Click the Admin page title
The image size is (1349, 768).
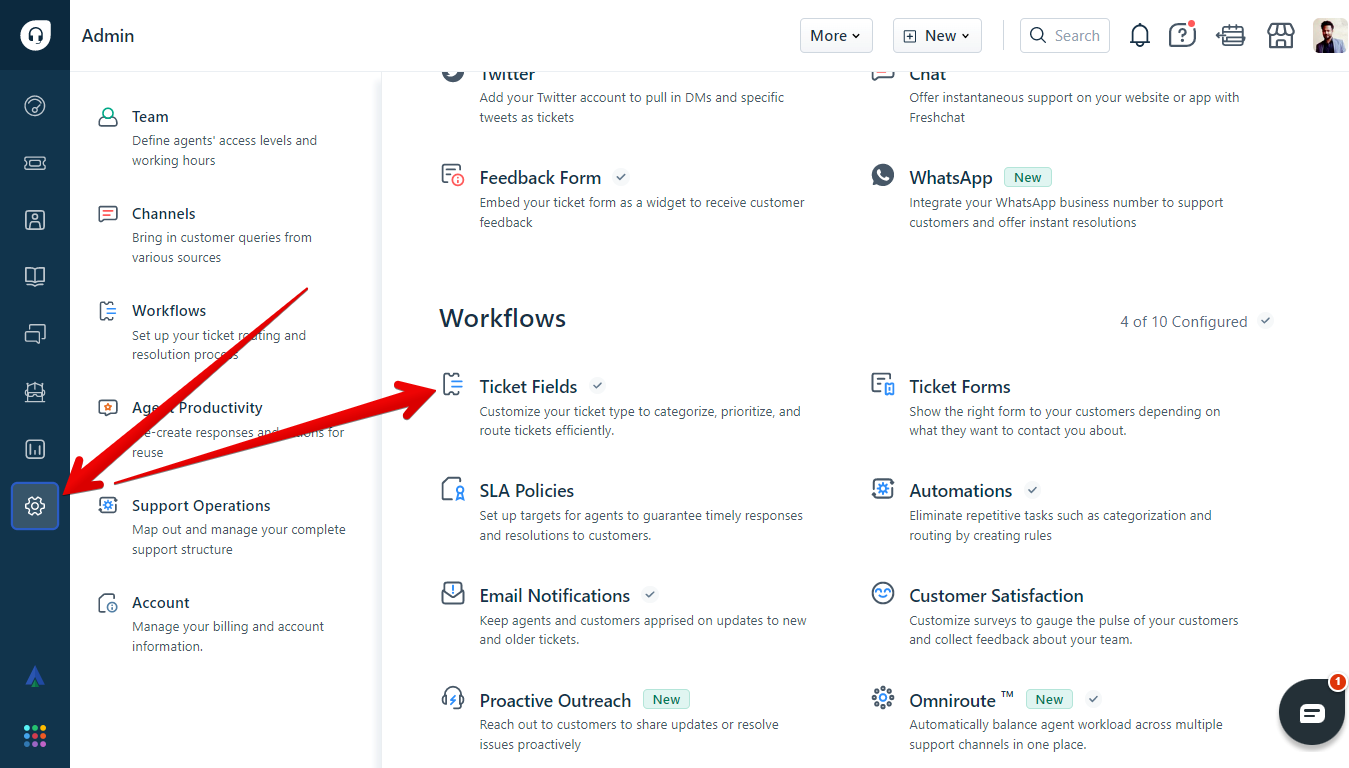click(x=108, y=35)
